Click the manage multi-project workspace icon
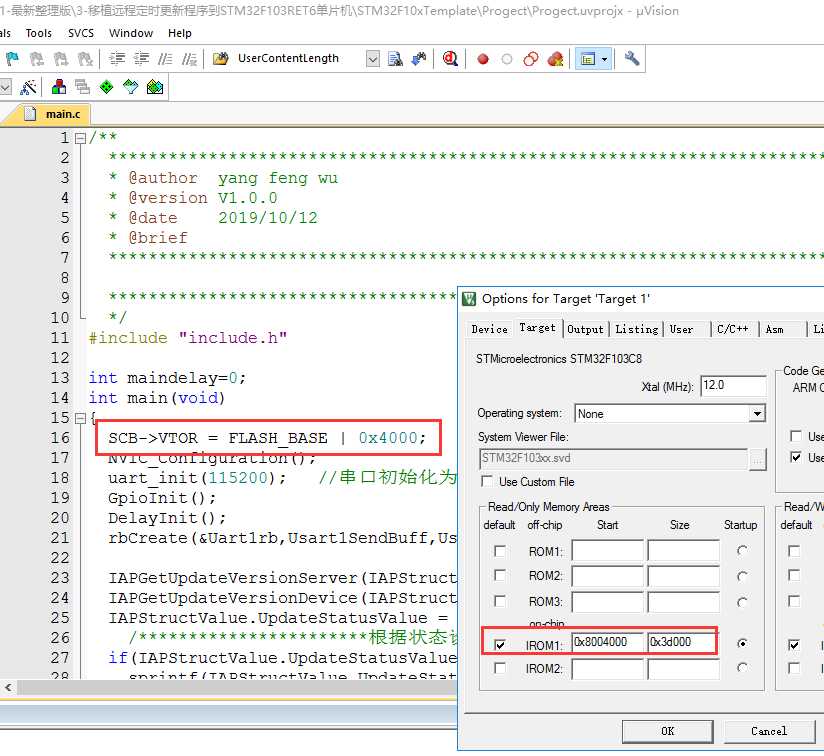The image size is (824, 756). point(83,87)
